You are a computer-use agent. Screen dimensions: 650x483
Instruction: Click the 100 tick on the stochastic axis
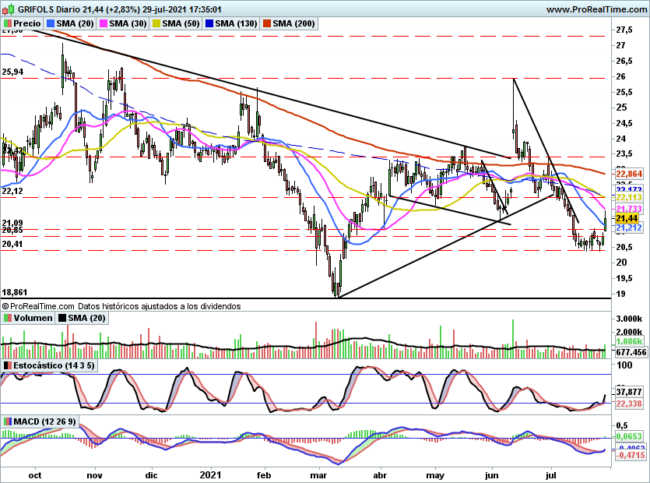[624, 365]
